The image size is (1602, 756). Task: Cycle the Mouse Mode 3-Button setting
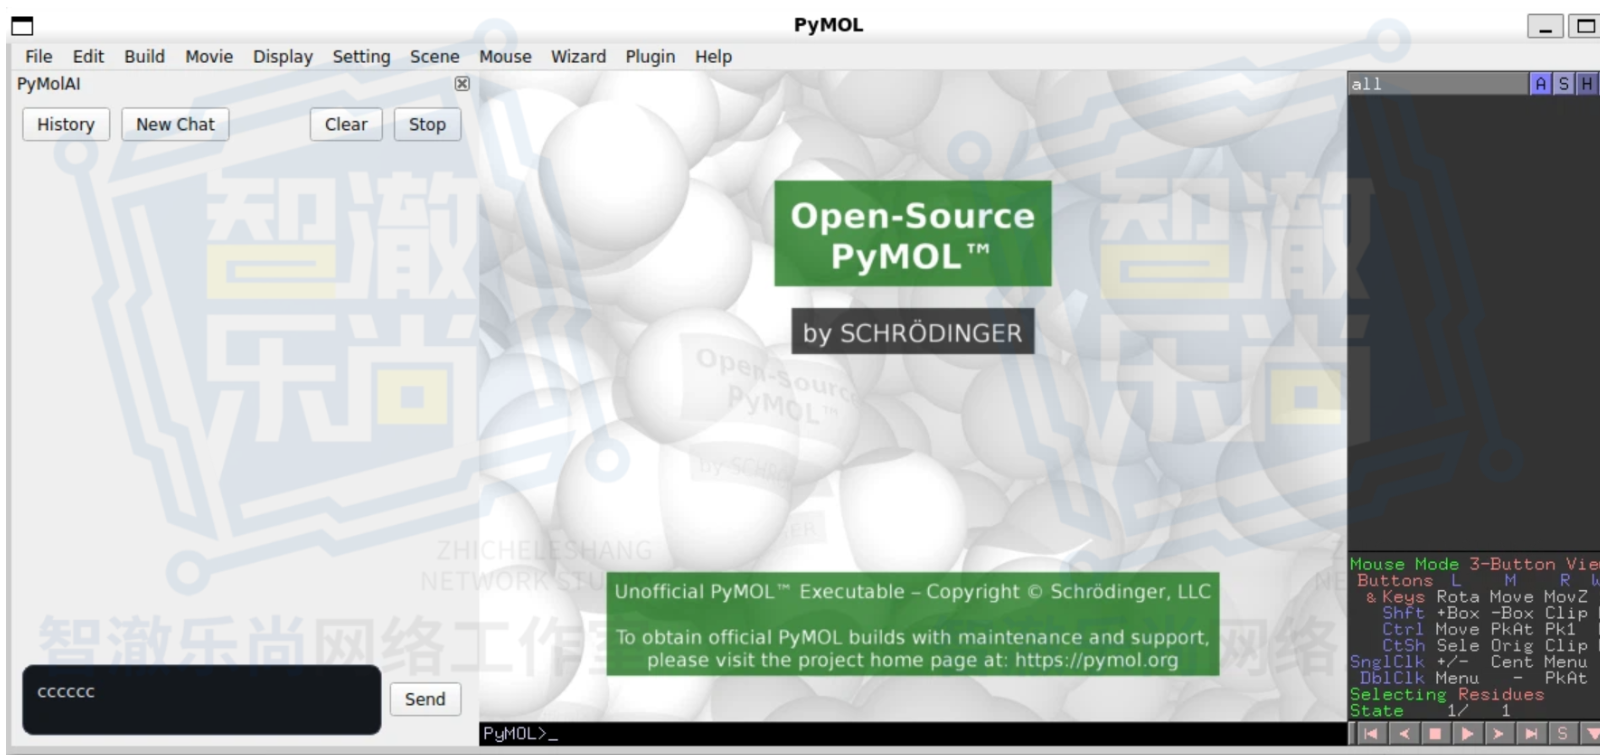coord(1474,564)
